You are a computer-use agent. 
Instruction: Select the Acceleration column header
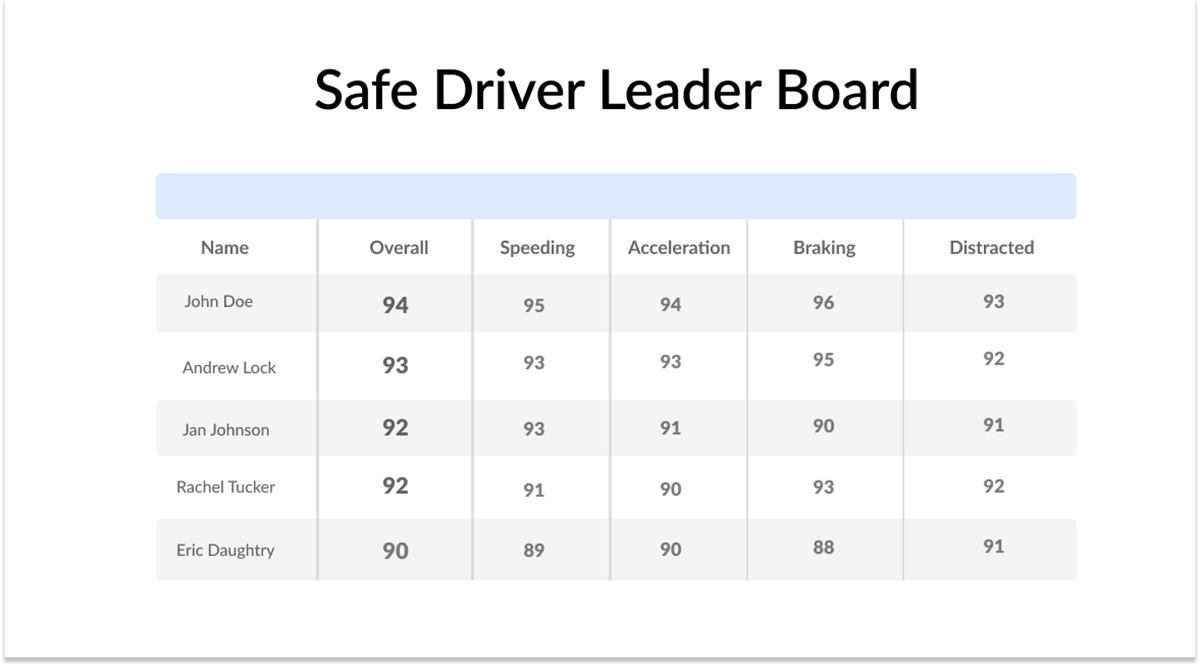point(679,247)
